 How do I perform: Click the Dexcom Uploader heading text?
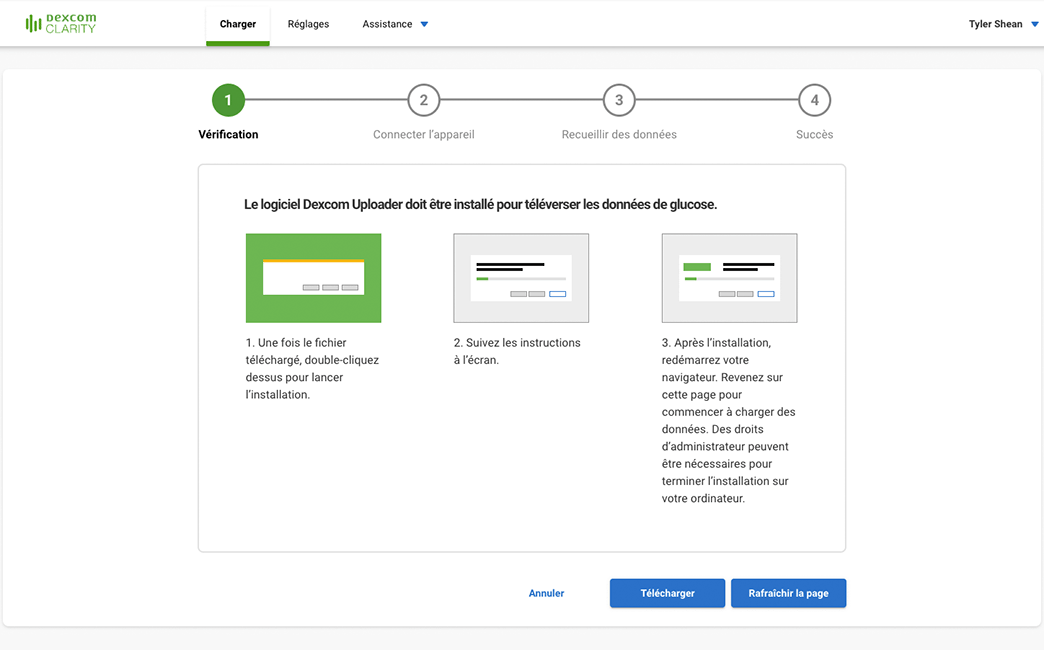point(480,204)
